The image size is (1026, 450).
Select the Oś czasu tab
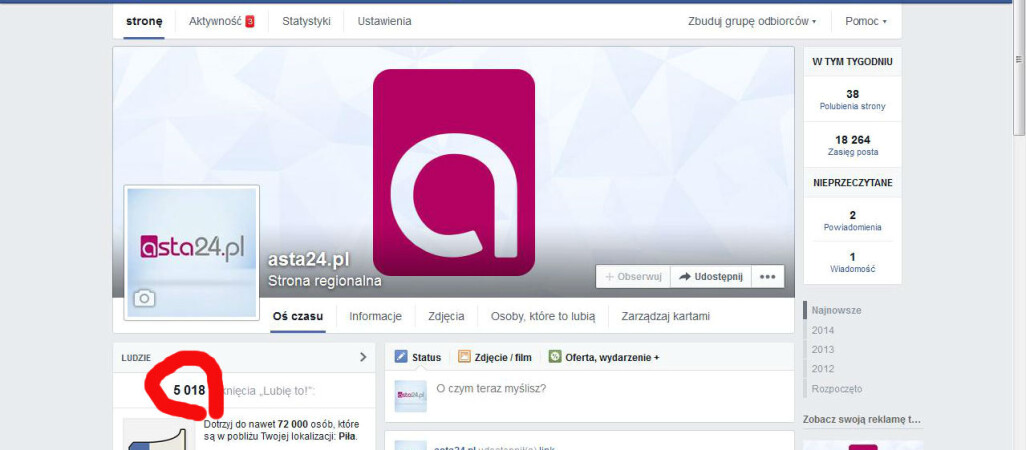click(x=298, y=317)
